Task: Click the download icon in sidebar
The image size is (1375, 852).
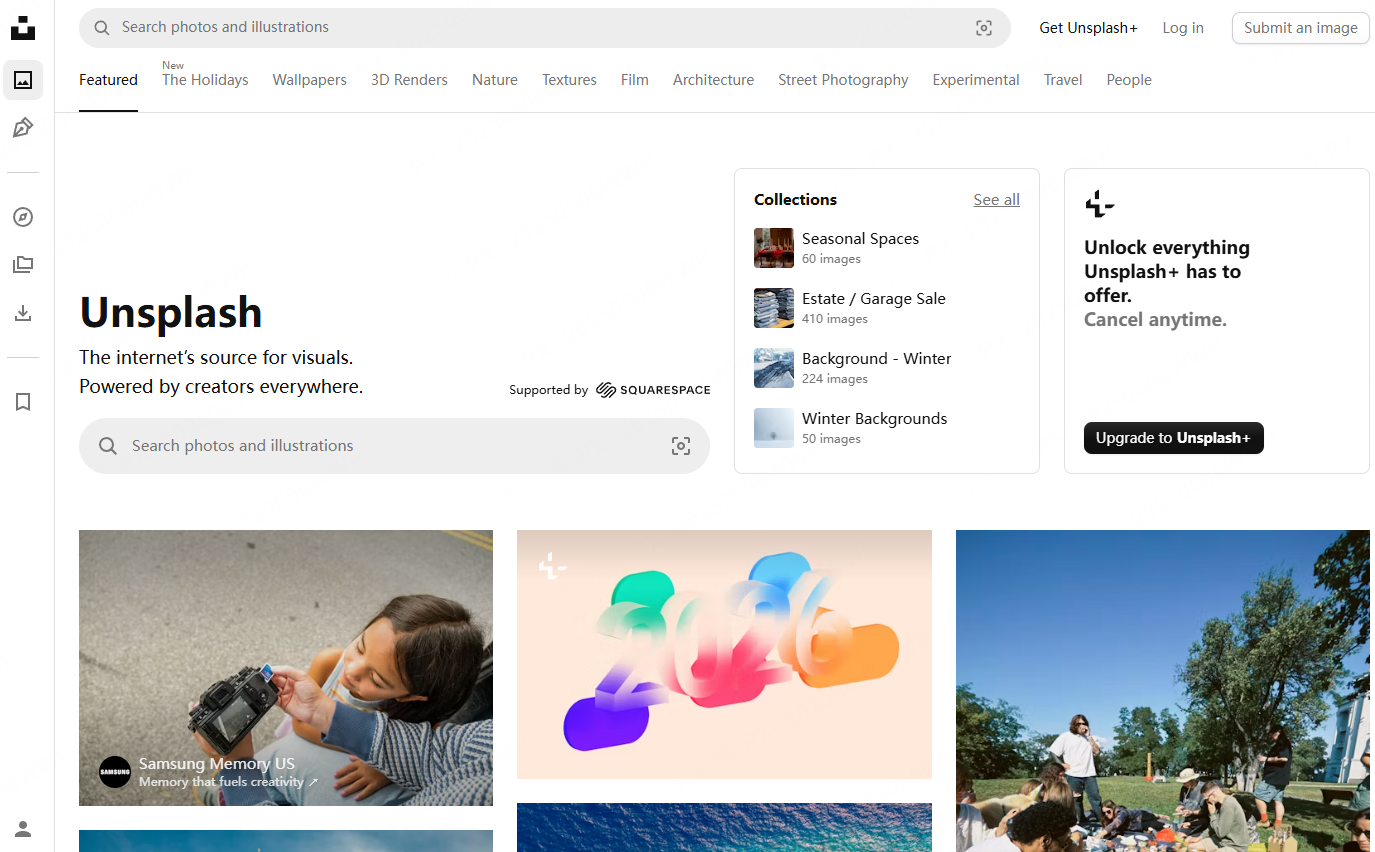Action: point(23,313)
